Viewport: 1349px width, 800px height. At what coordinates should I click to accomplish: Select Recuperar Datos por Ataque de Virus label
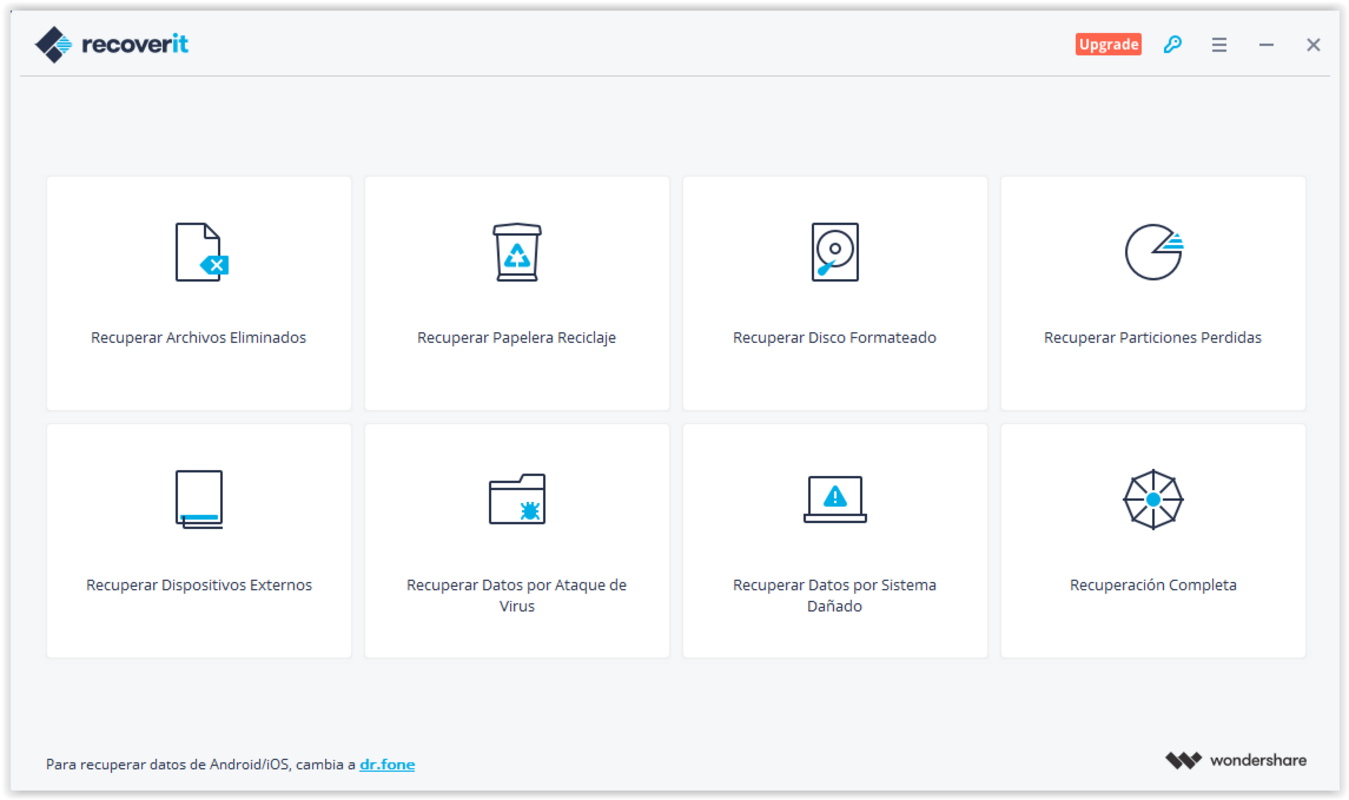pos(517,596)
